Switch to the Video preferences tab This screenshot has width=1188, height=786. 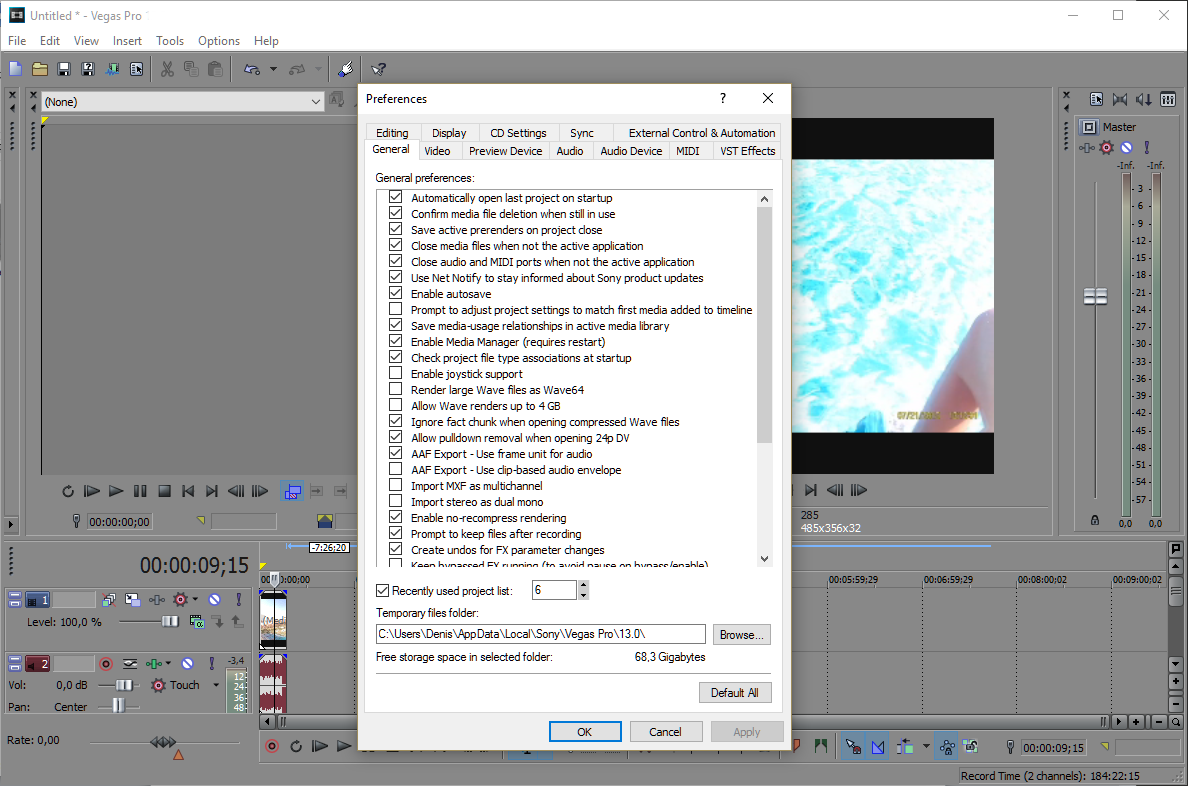click(x=437, y=151)
